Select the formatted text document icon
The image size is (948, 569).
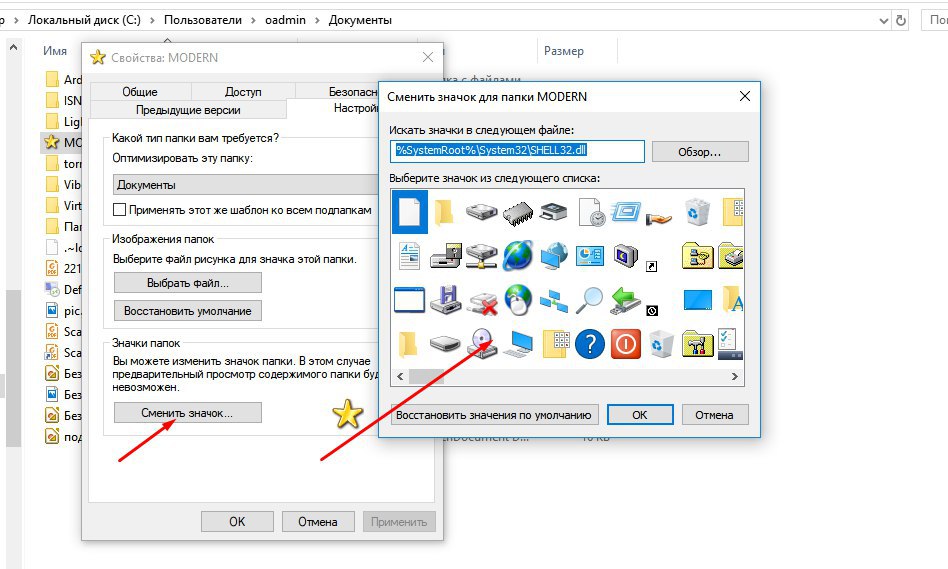click(x=409, y=255)
